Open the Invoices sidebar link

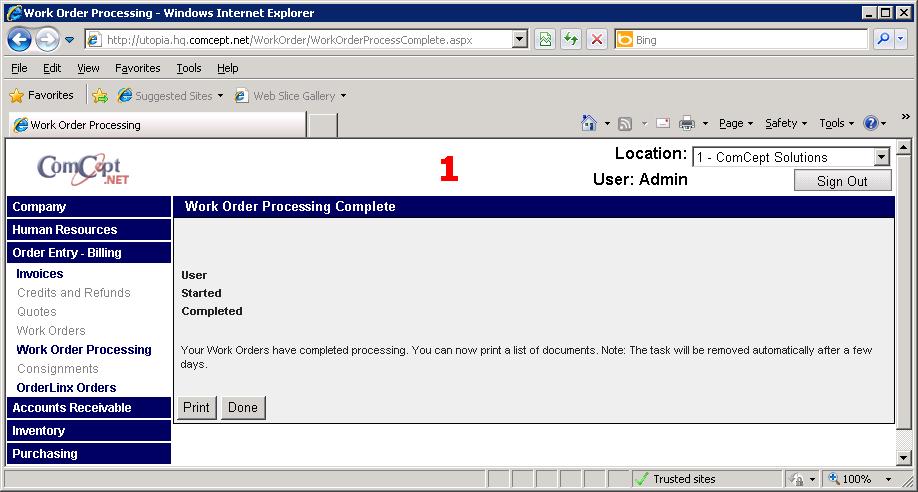40,274
